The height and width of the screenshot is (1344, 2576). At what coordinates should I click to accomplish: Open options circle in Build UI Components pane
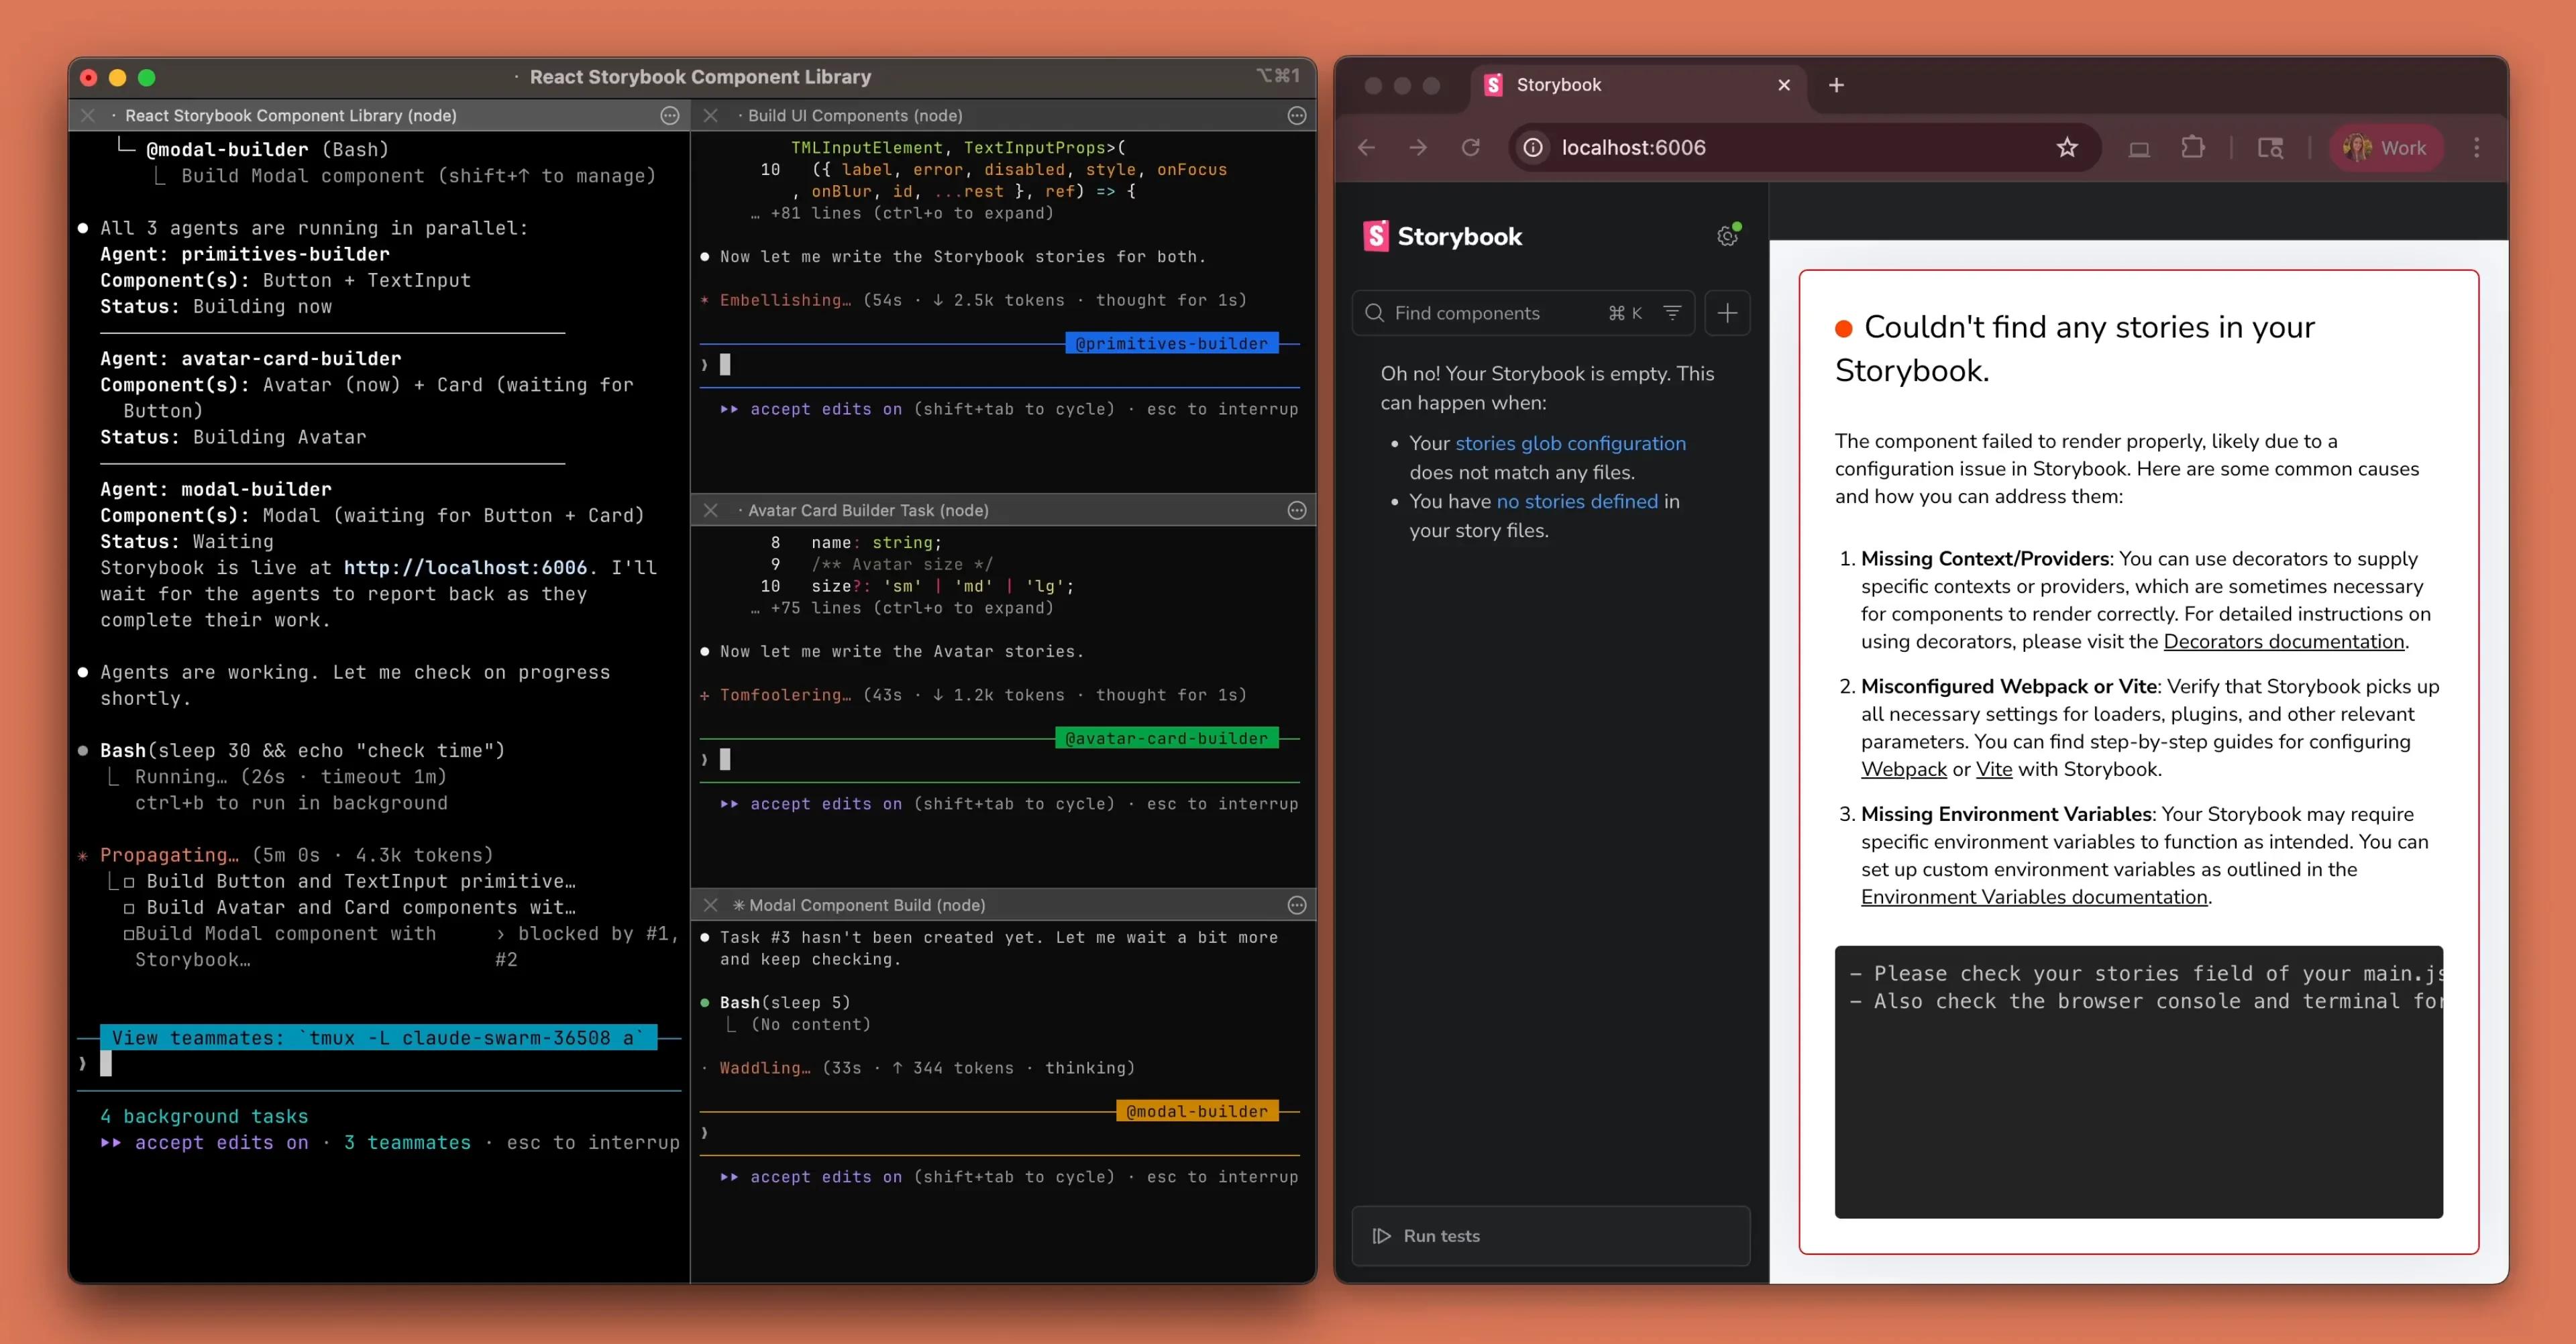click(1297, 116)
